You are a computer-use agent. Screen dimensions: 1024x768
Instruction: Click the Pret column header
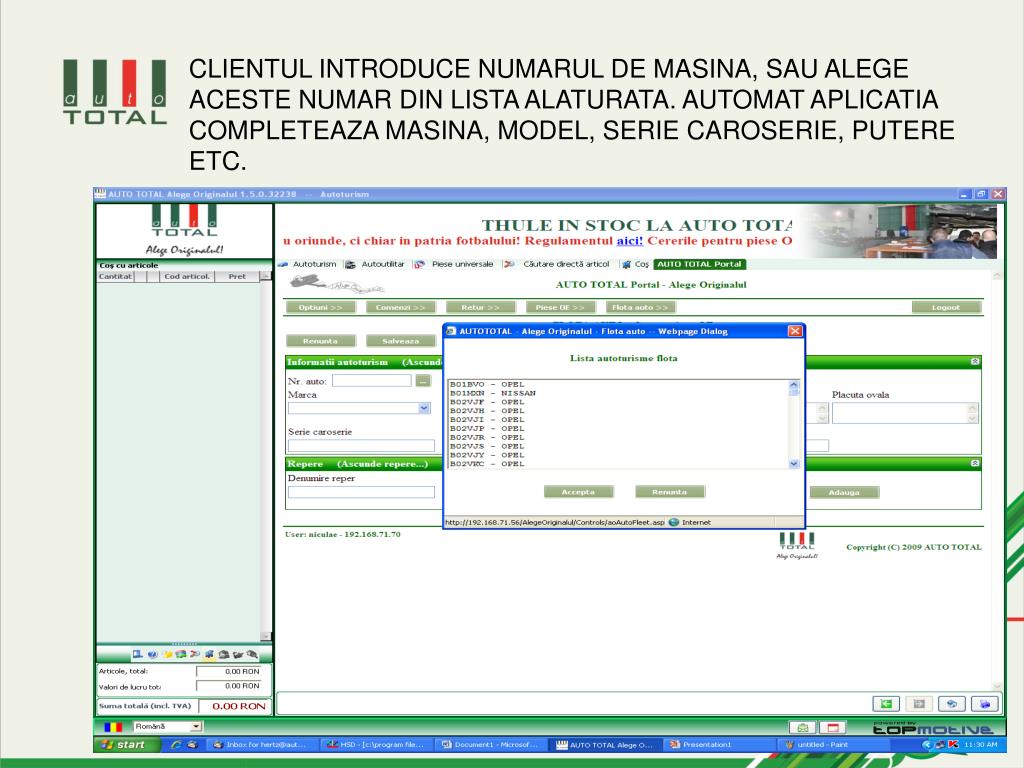pos(237,277)
